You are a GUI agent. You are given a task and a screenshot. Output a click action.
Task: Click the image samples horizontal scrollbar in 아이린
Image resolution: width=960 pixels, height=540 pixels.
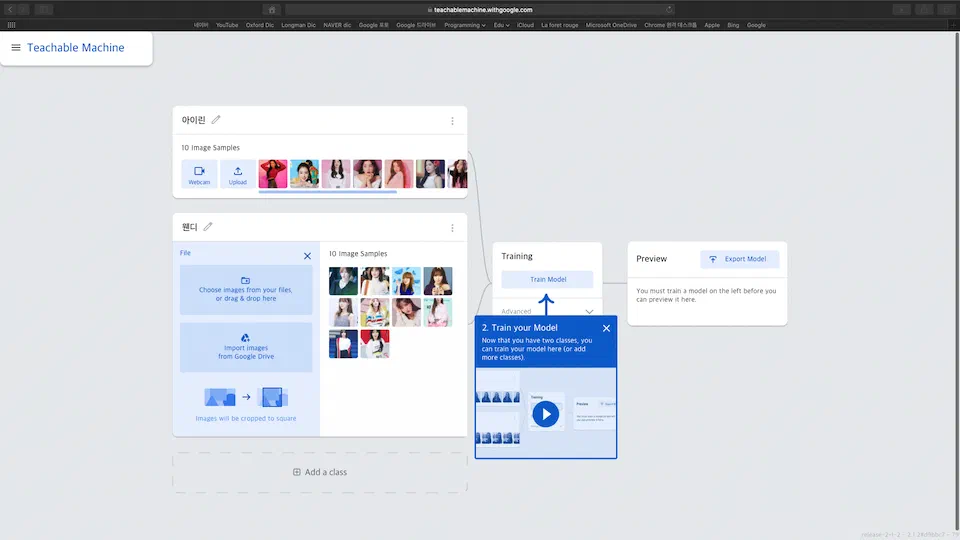[x=327, y=191]
